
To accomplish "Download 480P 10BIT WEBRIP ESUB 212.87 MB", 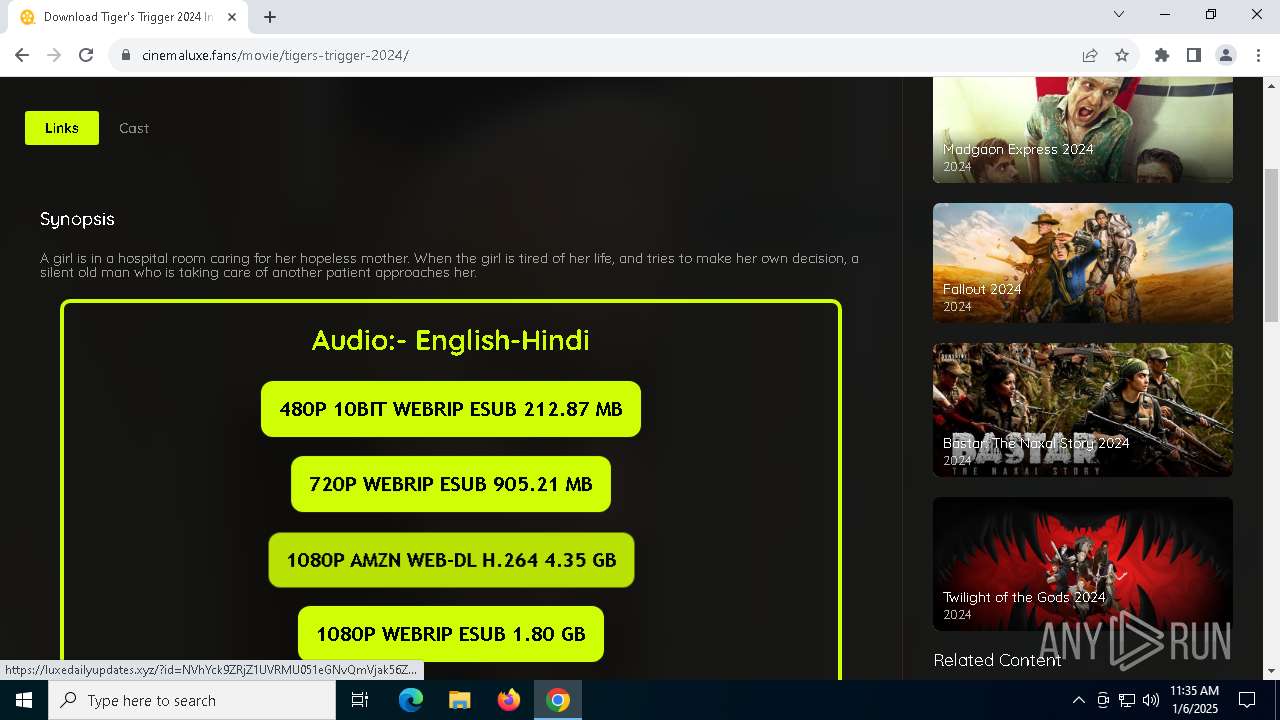I will (x=451, y=409).
